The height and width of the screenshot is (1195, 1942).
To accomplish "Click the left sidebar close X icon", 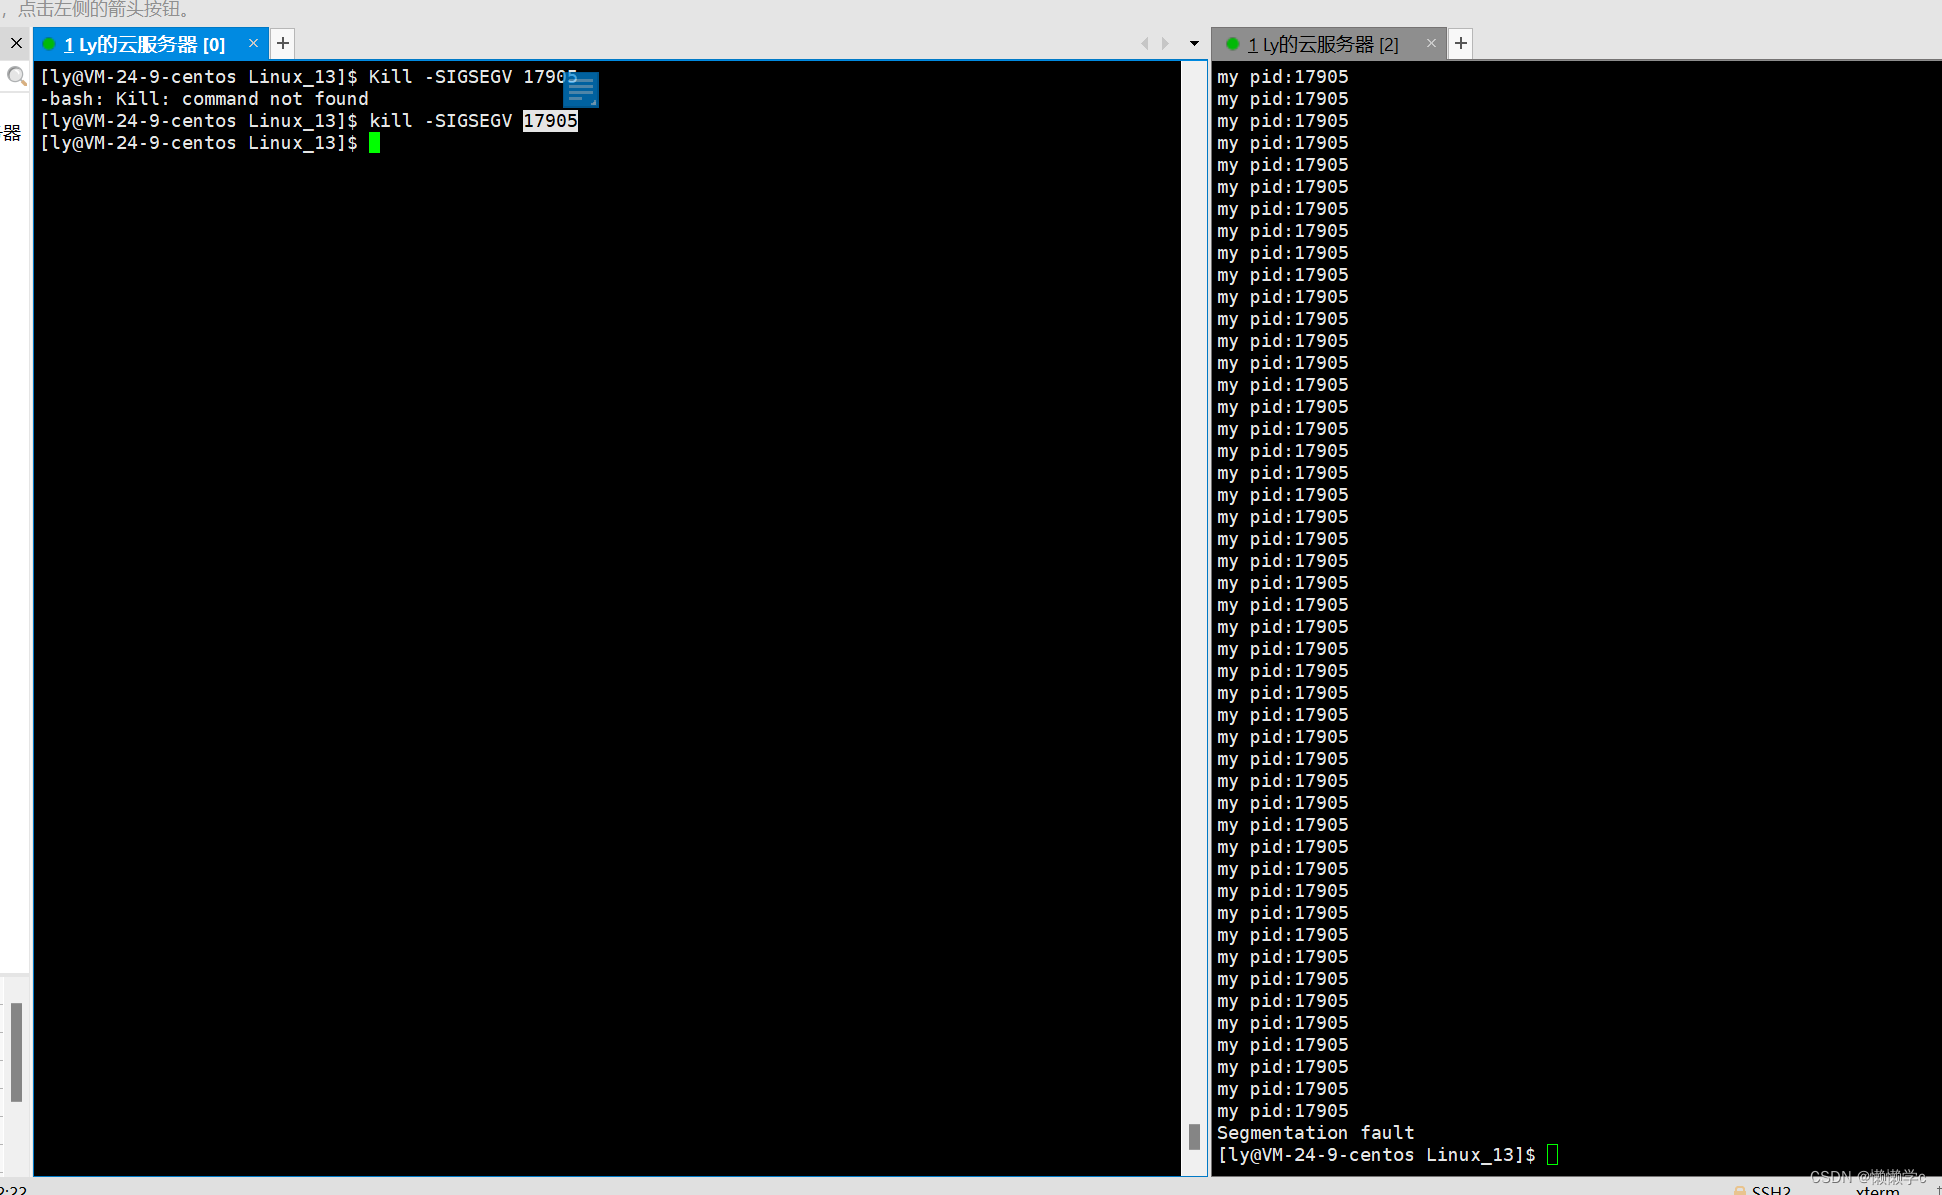I will 16,43.
